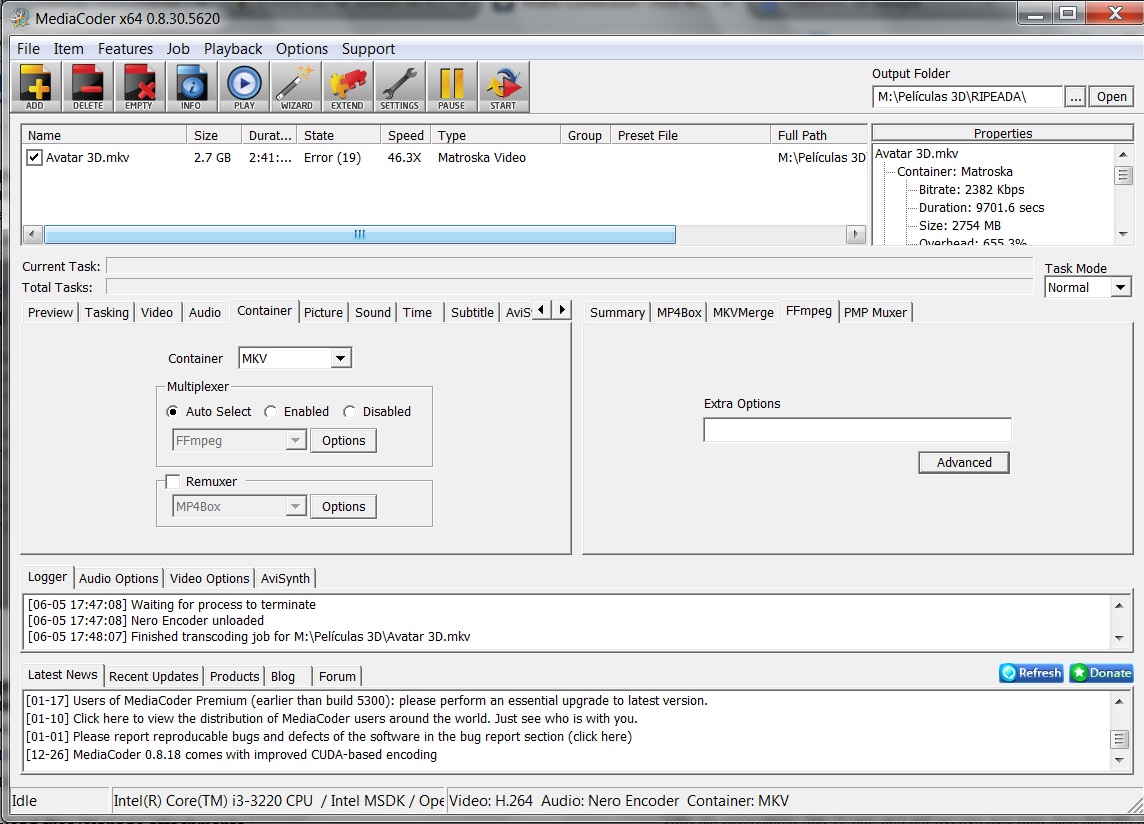Click the ADD toolbar icon
The height and width of the screenshot is (824, 1144).
click(x=35, y=87)
